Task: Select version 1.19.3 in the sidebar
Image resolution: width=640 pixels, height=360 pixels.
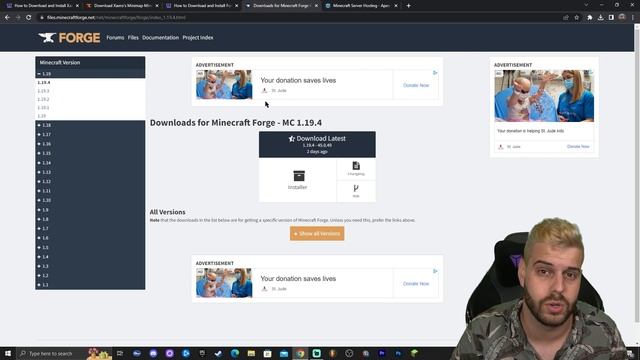Action: pos(43,91)
